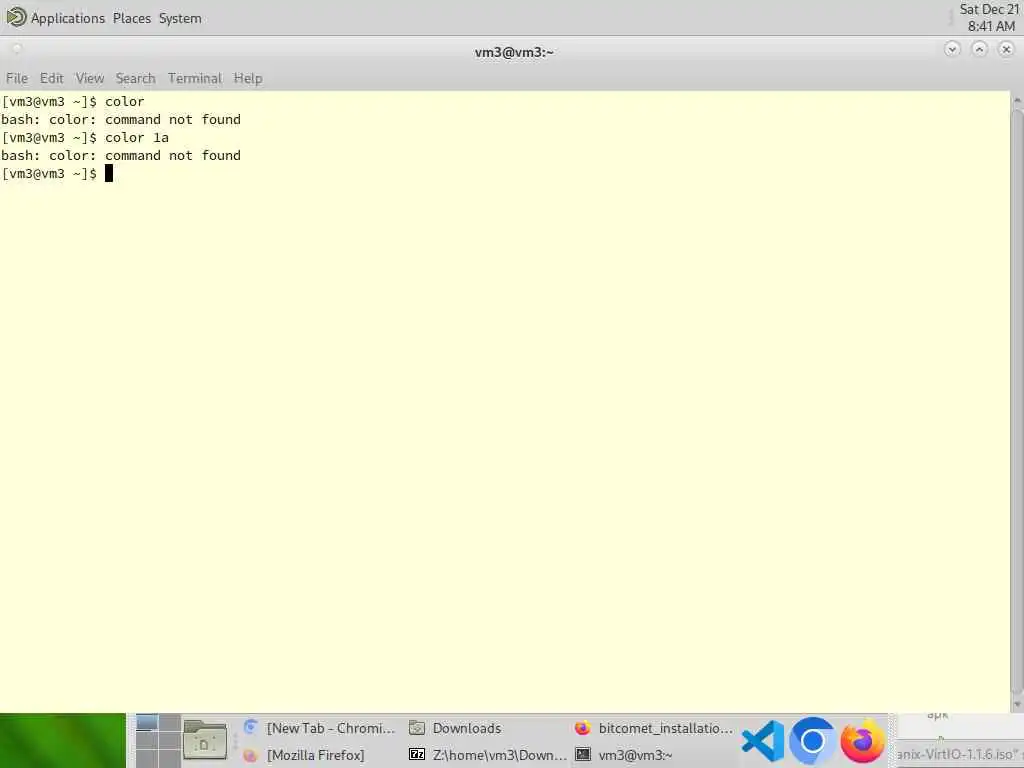
Task: Click the workspace switcher top-left workspace
Action: (x=147, y=722)
